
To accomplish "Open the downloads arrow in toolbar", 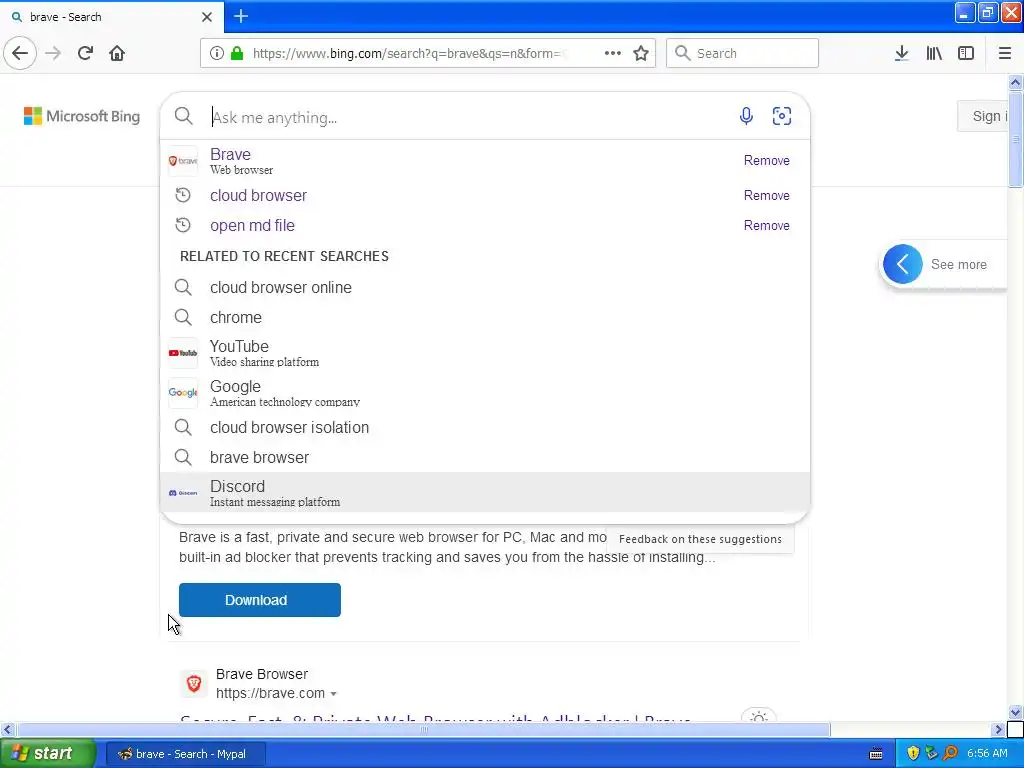I will [x=902, y=53].
